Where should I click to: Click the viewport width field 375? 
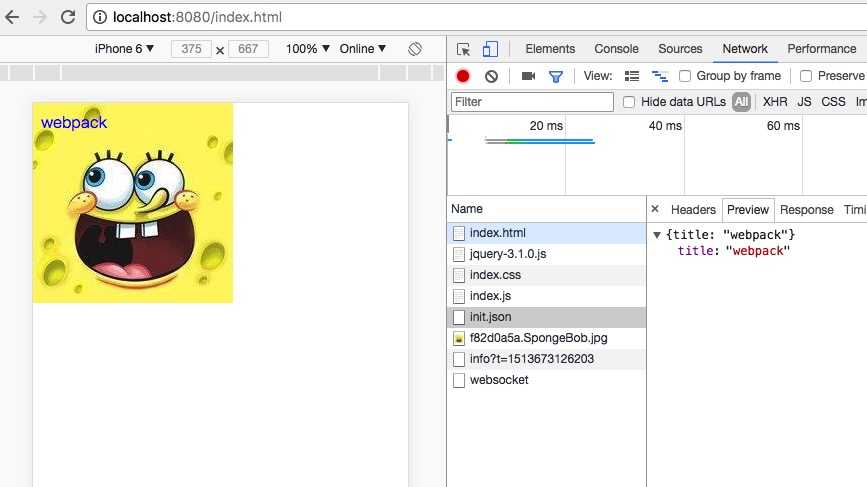coord(191,49)
